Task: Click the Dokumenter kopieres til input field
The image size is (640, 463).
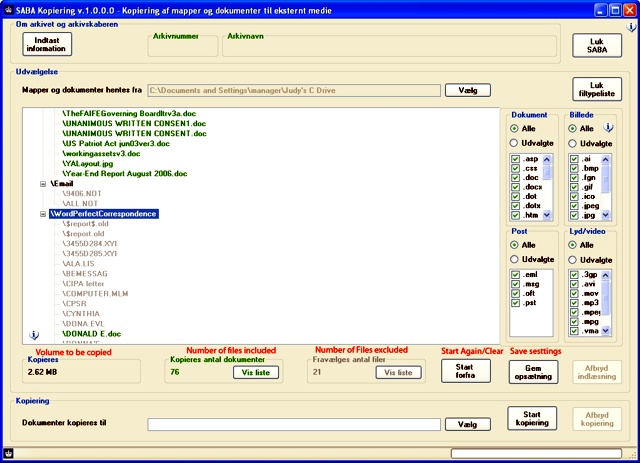Action: (294, 424)
